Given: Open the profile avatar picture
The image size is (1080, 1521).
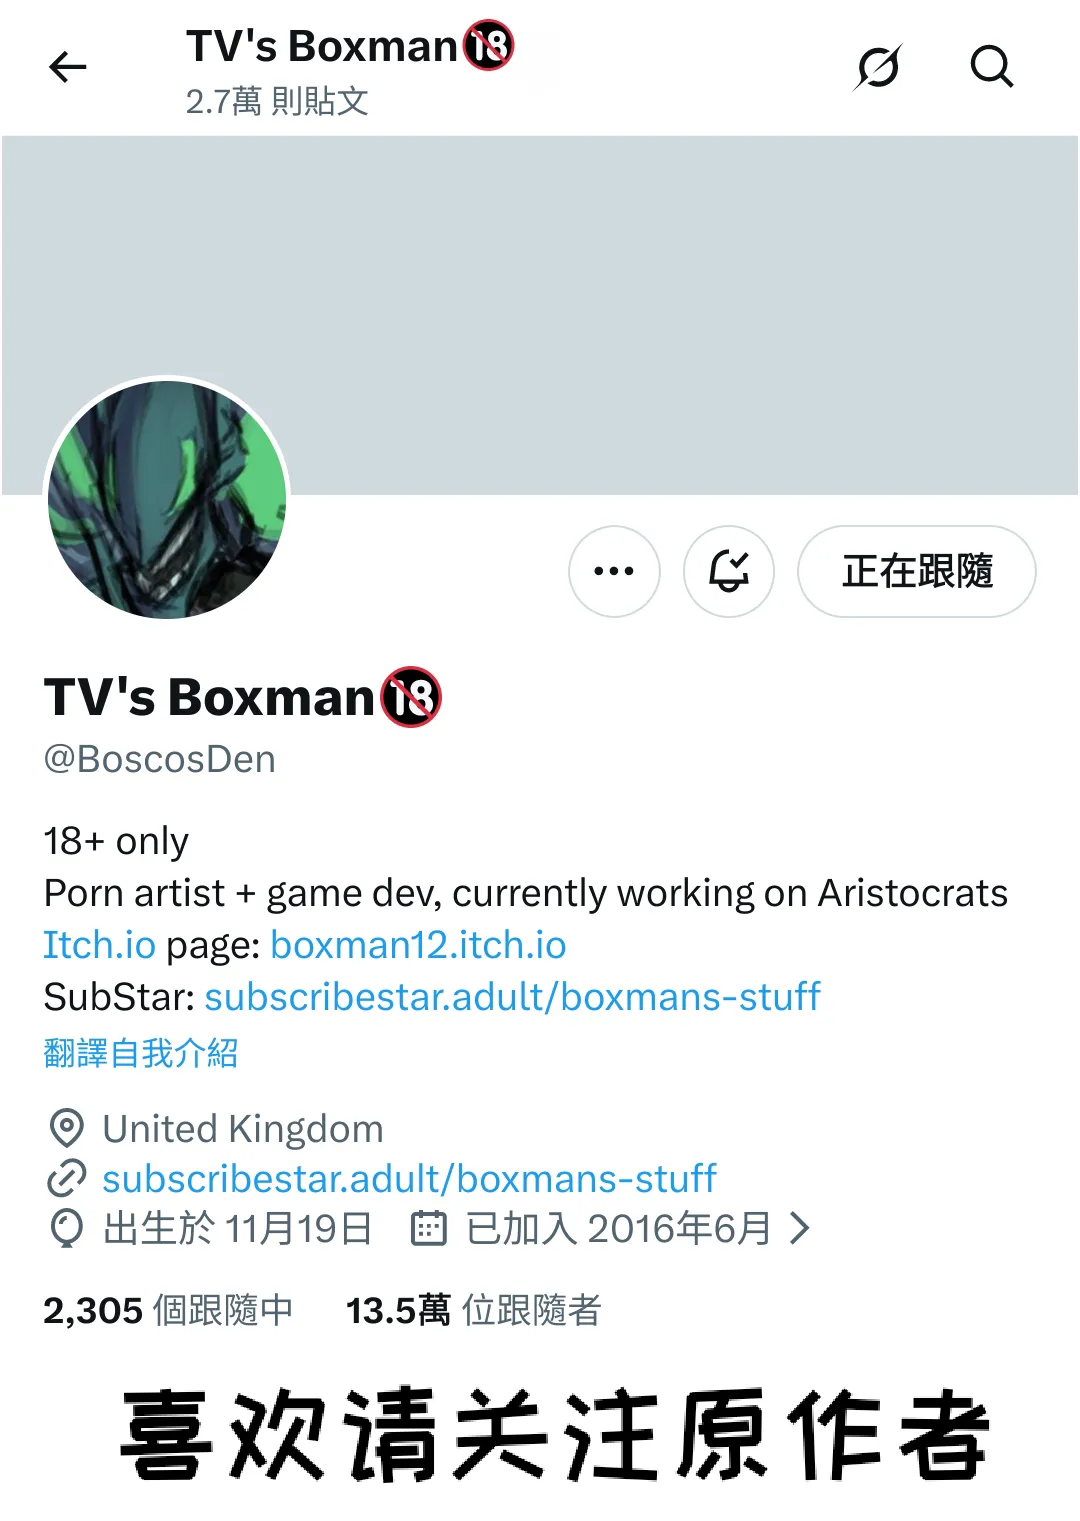Looking at the screenshot, I should [x=167, y=499].
